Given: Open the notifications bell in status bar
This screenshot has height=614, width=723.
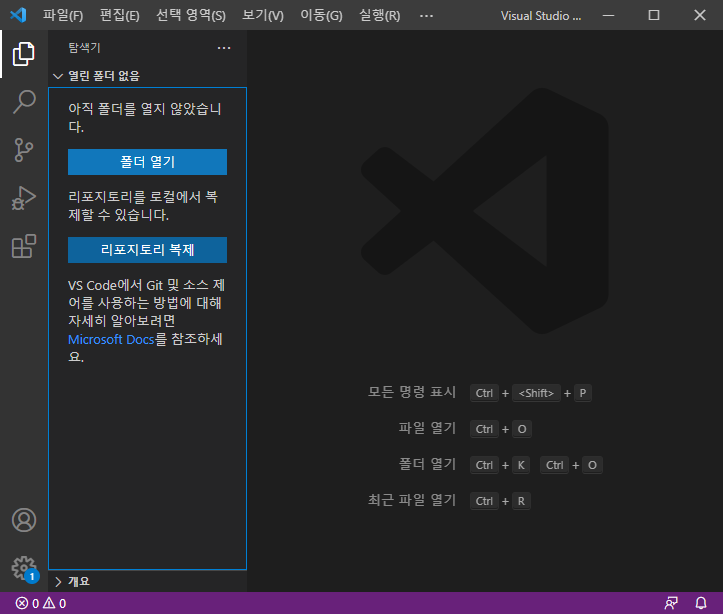Looking at the screenshot, I should (x=701, y=603).
